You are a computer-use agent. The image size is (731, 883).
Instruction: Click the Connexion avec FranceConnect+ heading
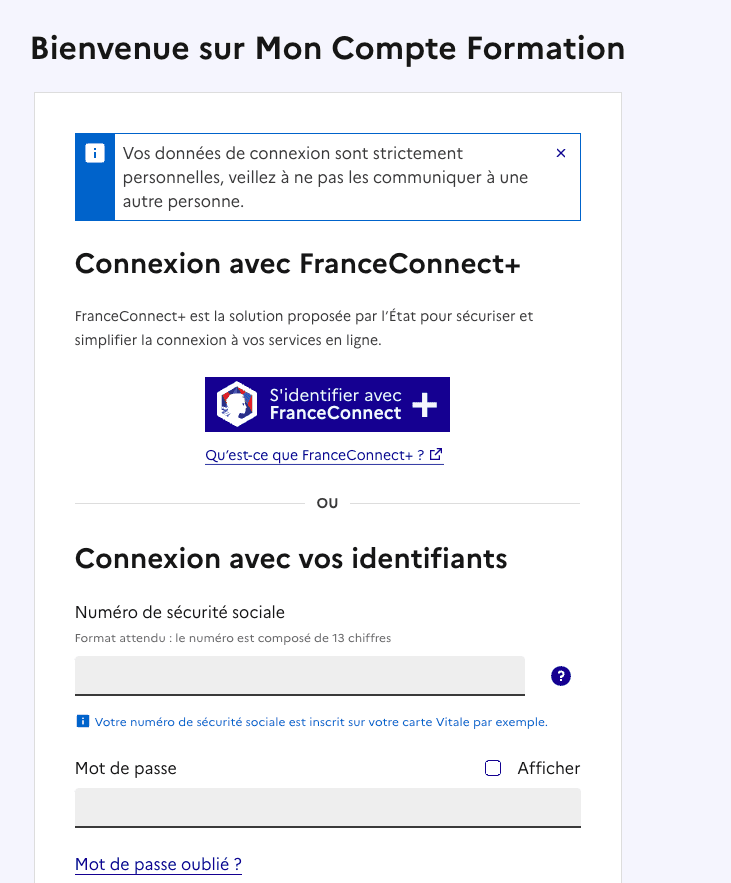(x=298, y=264)
